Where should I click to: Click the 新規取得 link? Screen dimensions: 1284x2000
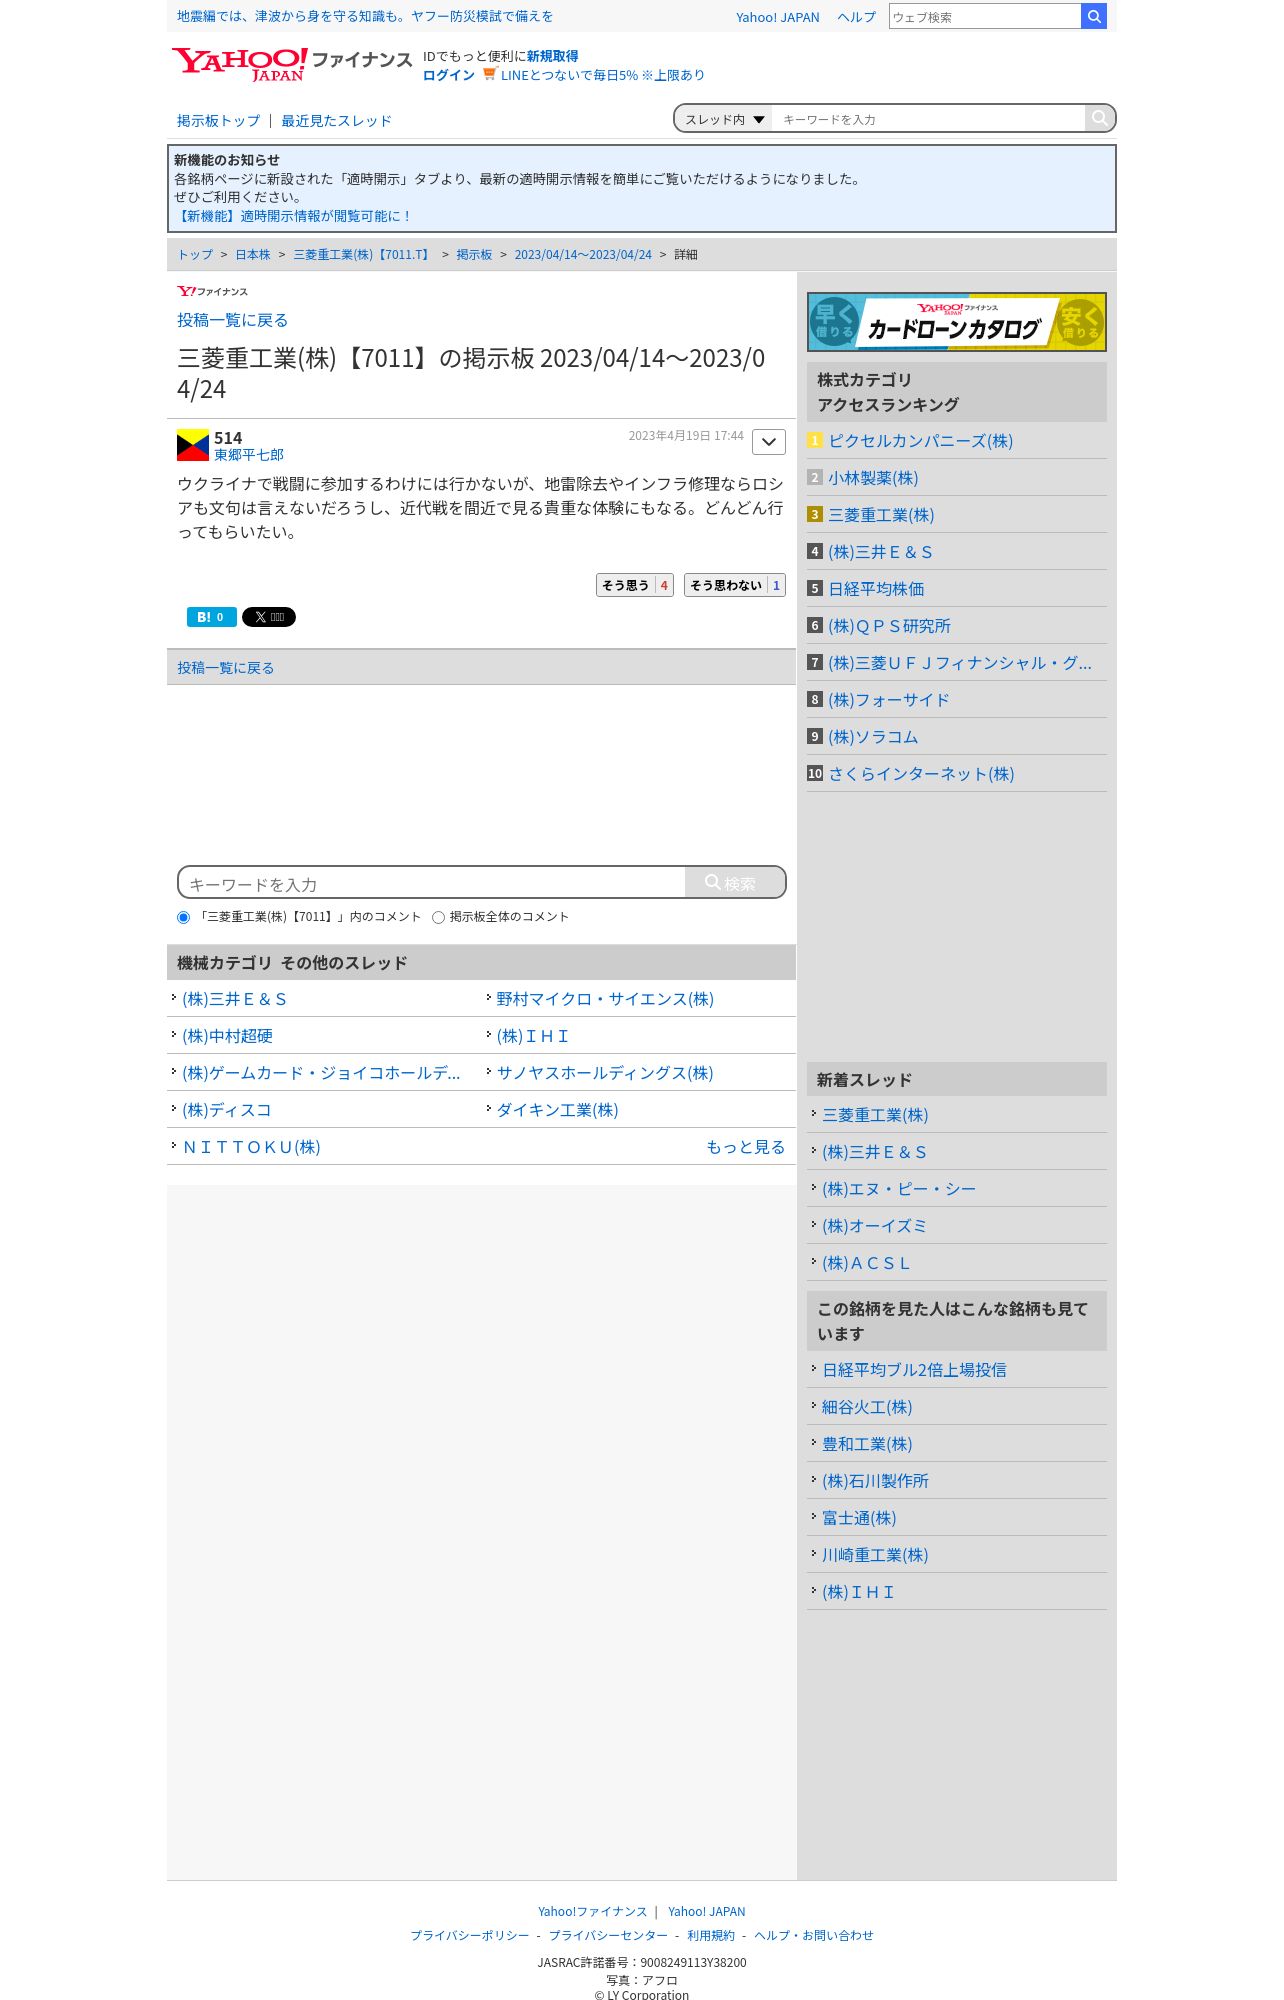point(552,56)
